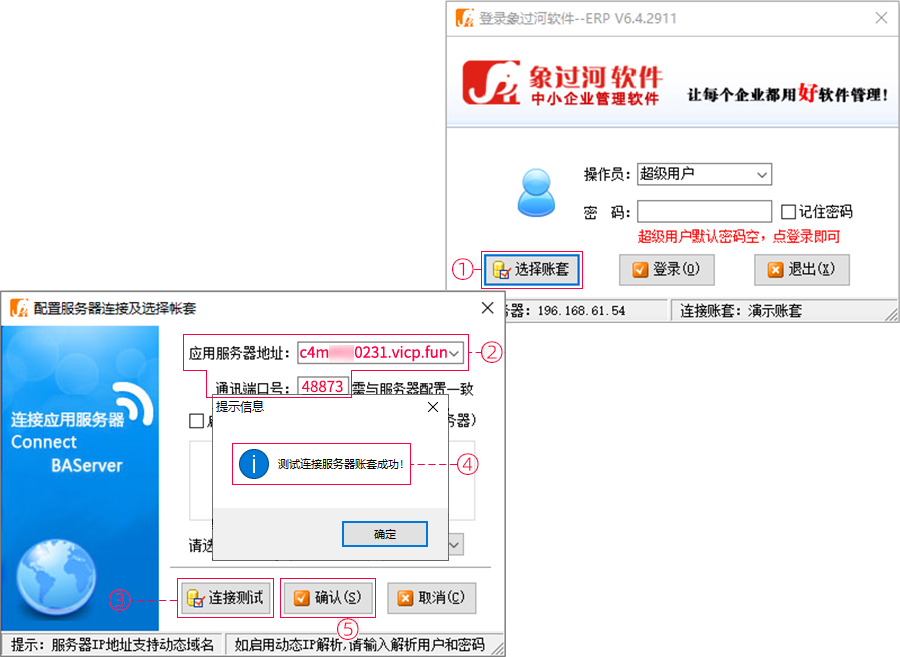This screenshot has height=657, width=900.
Task: Click the globe icon in the blue panel
Action: pos(56,577)
